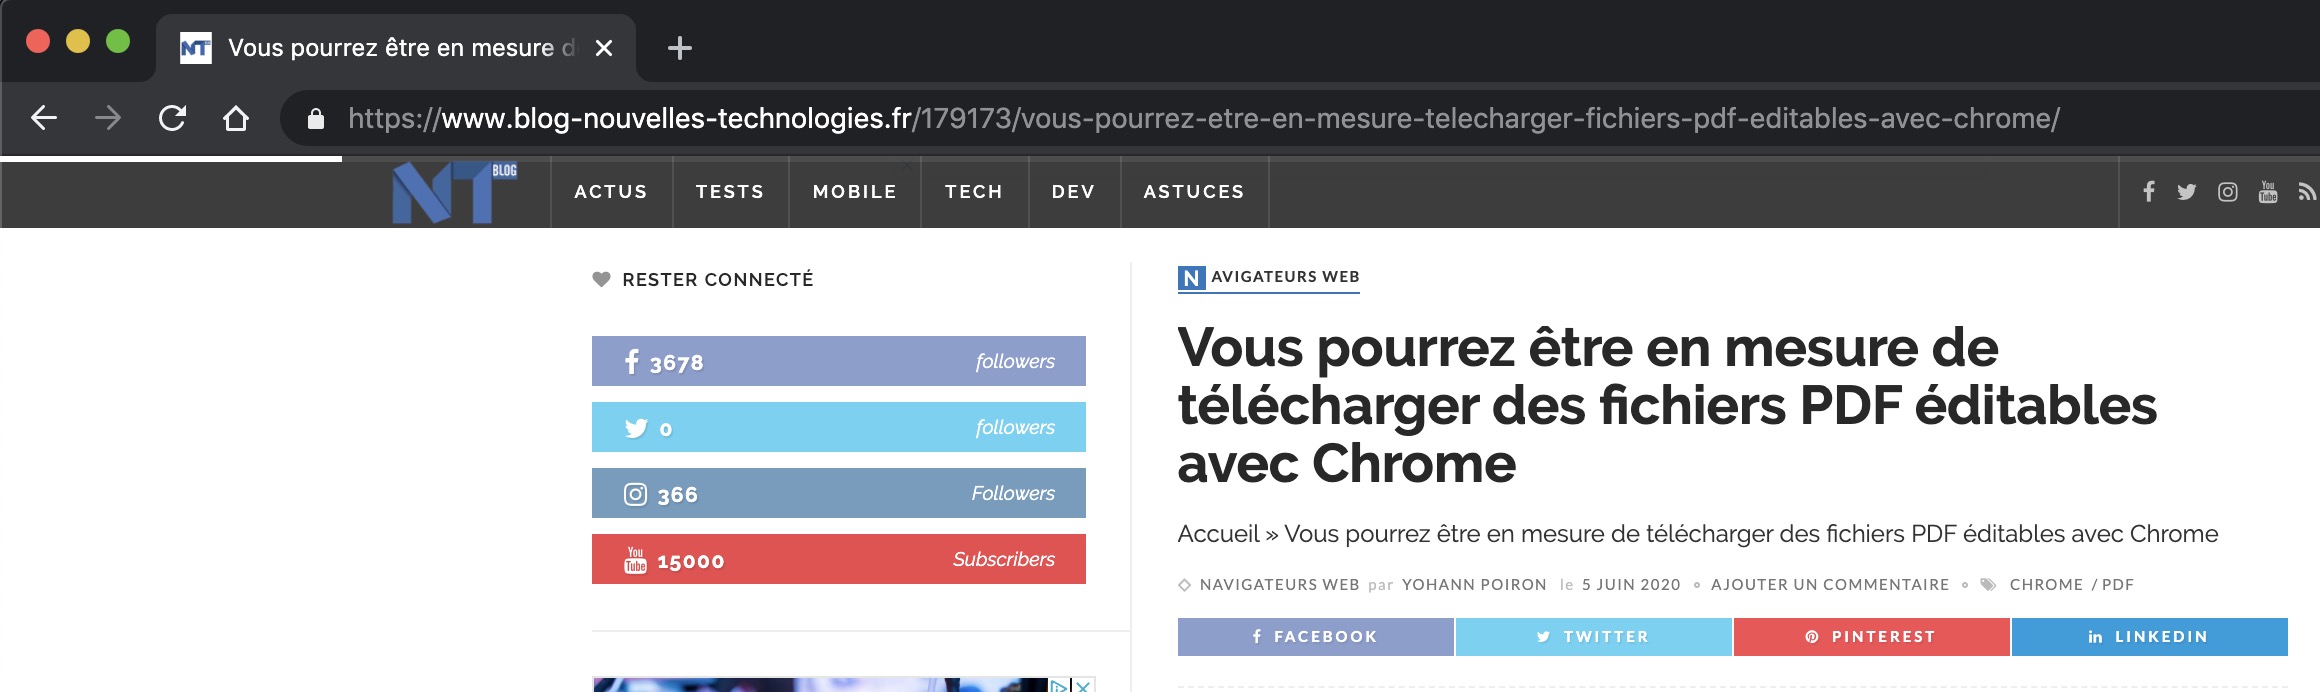Go to the ASTUCES section

coord(1194,192)
